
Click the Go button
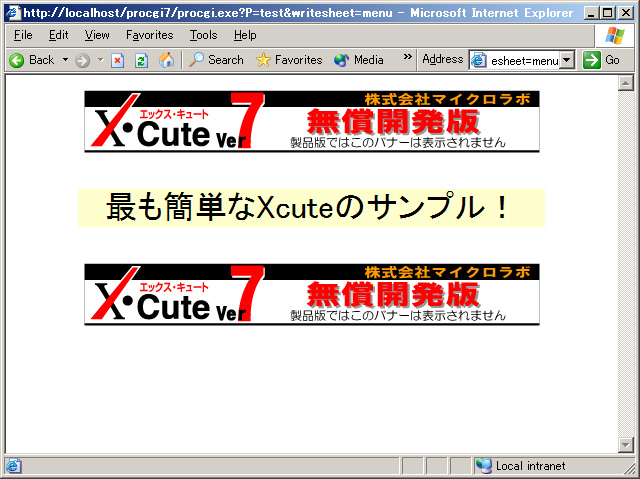(601, 60)
